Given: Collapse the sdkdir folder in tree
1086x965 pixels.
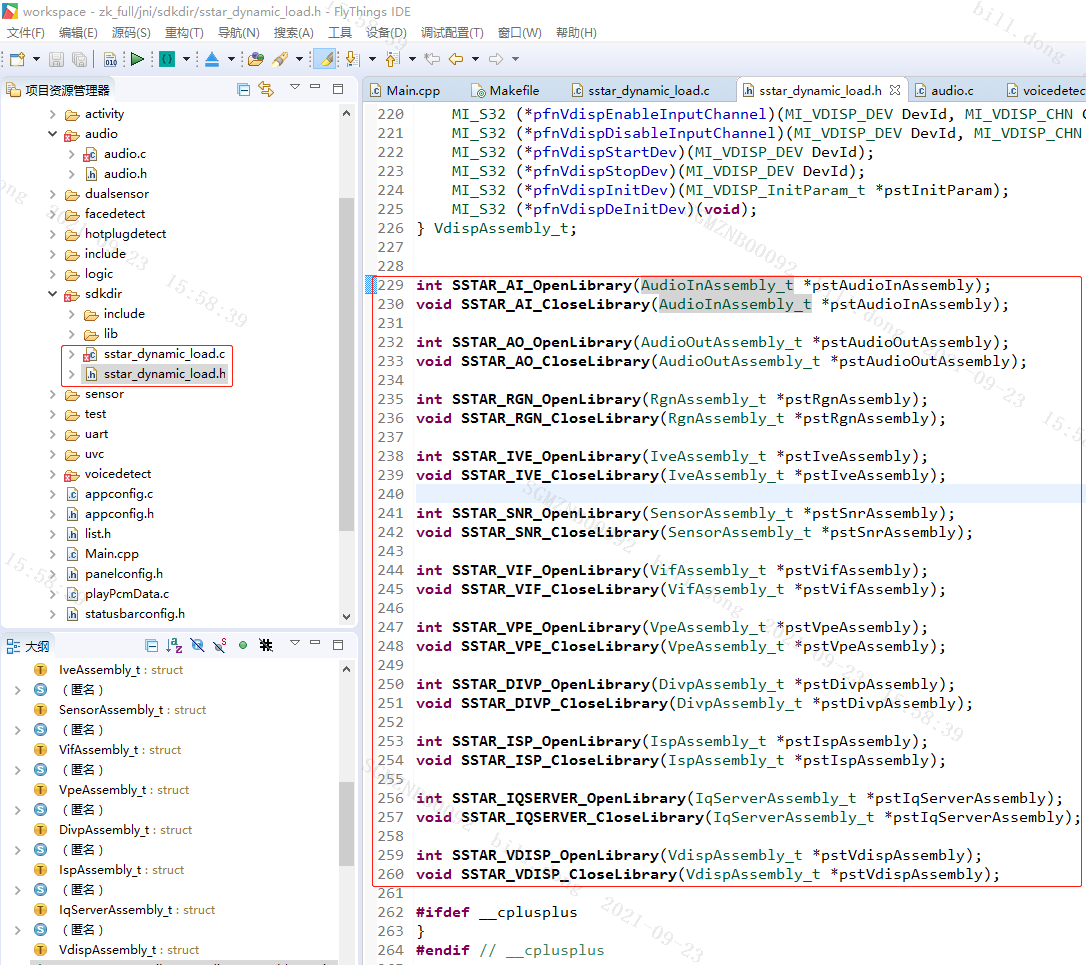Looking at the screenshot, I should 53,294.
